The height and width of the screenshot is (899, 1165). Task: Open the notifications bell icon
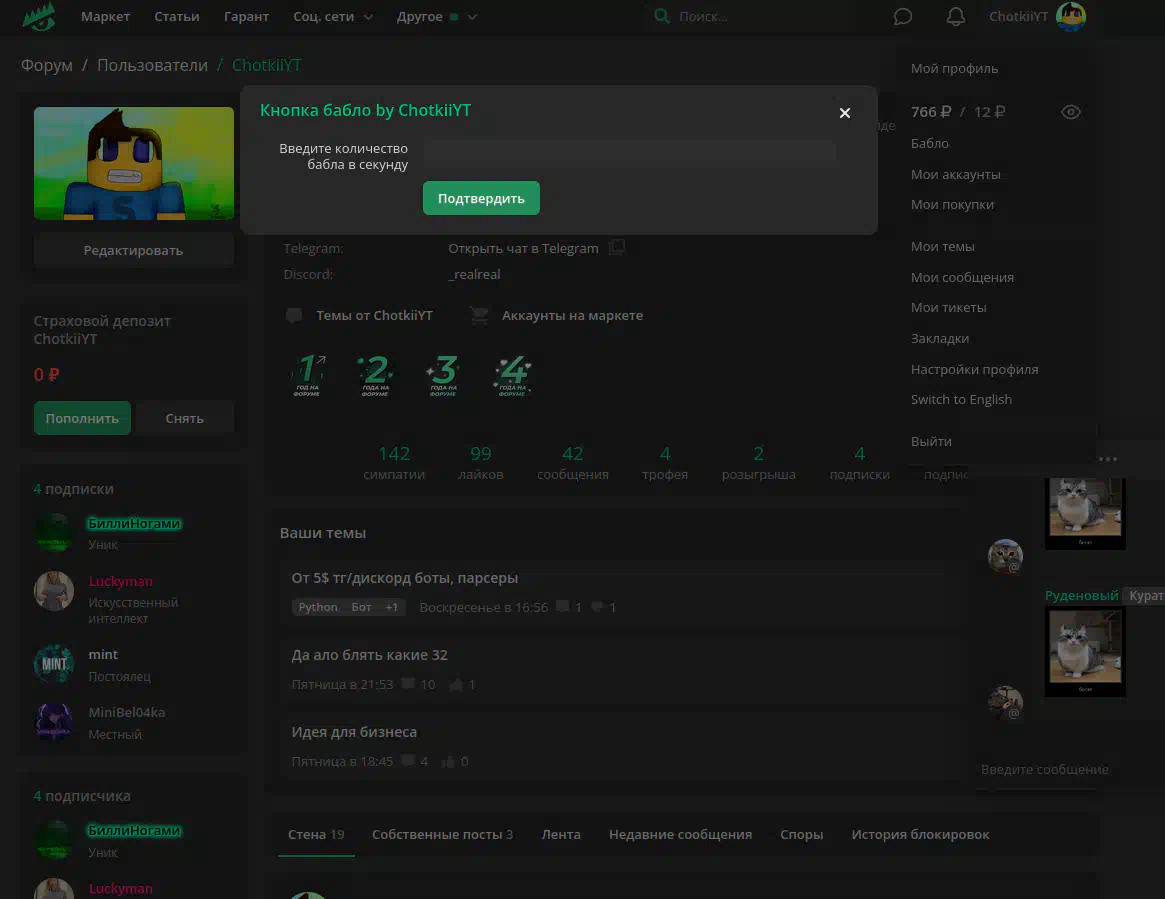pyautogui.click(x=956, y=17)
